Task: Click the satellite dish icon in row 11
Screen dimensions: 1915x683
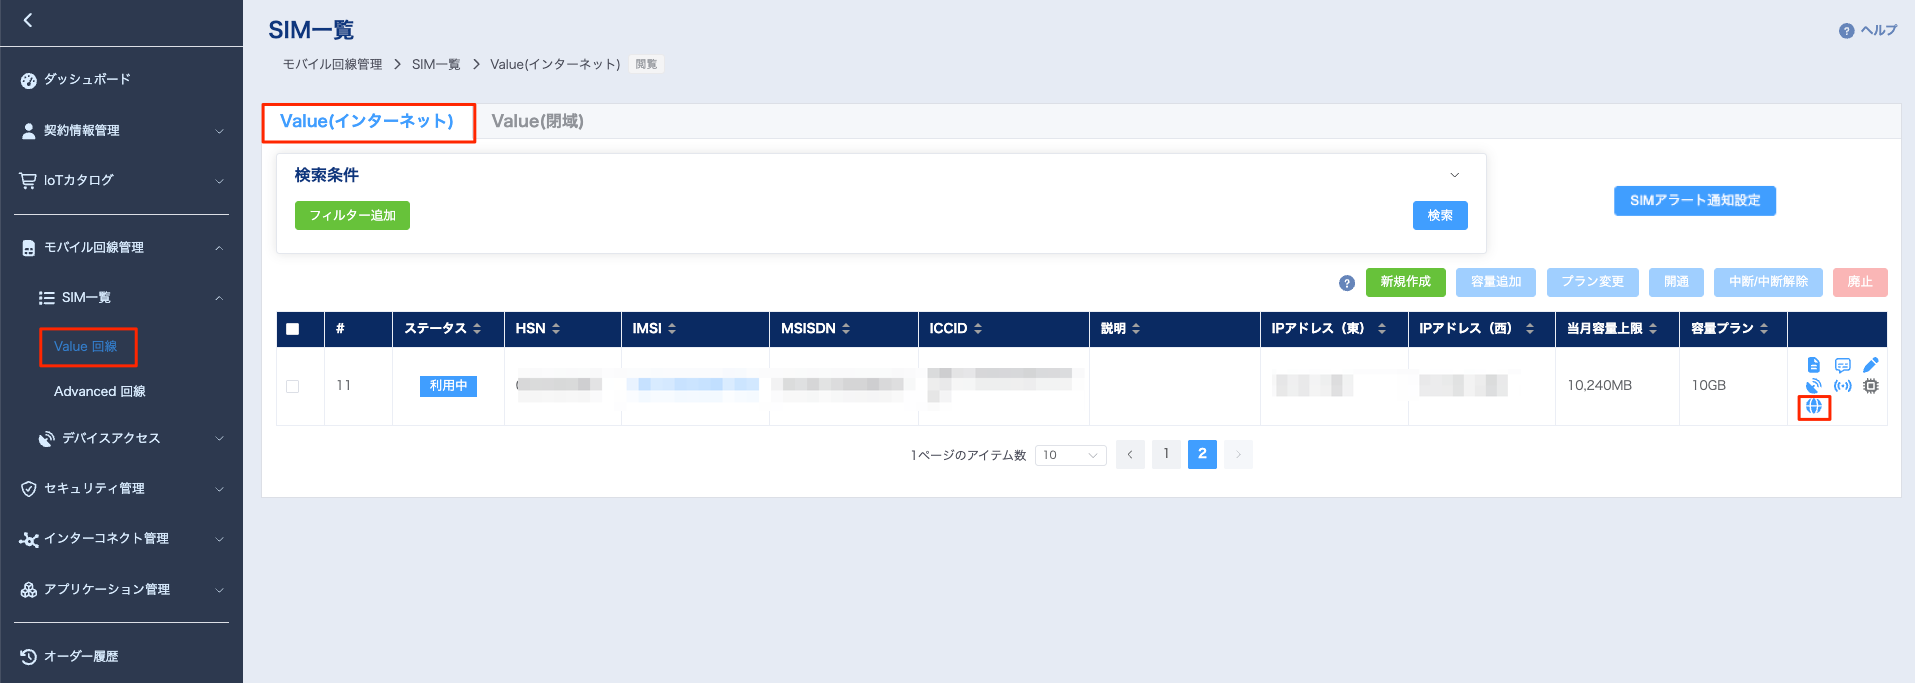Action: coord(1814,385)
